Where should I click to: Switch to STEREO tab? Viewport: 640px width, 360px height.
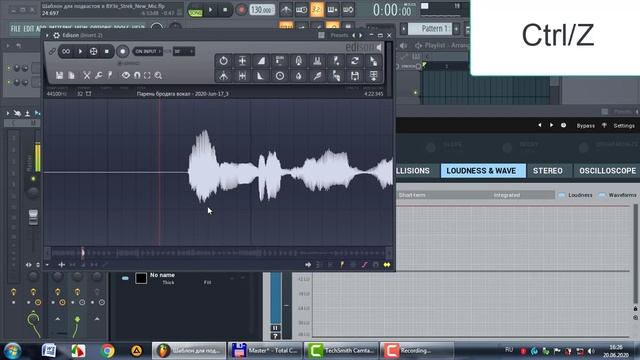click(x=547, y=171)
